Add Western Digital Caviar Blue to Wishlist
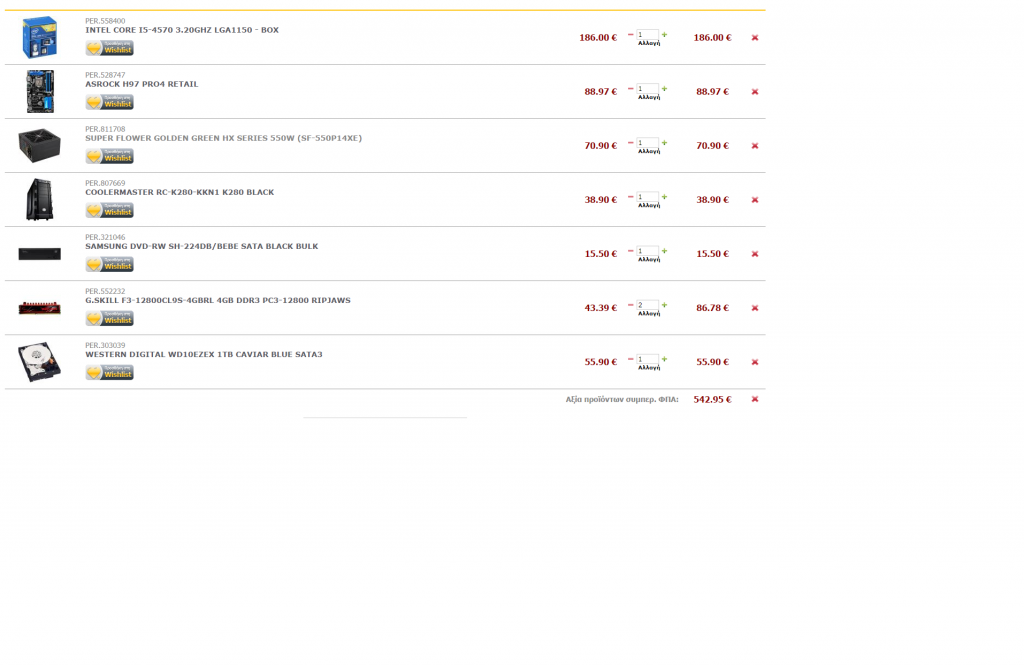The width and height of the screenshot is (1024, 665). tap(109, 372)
